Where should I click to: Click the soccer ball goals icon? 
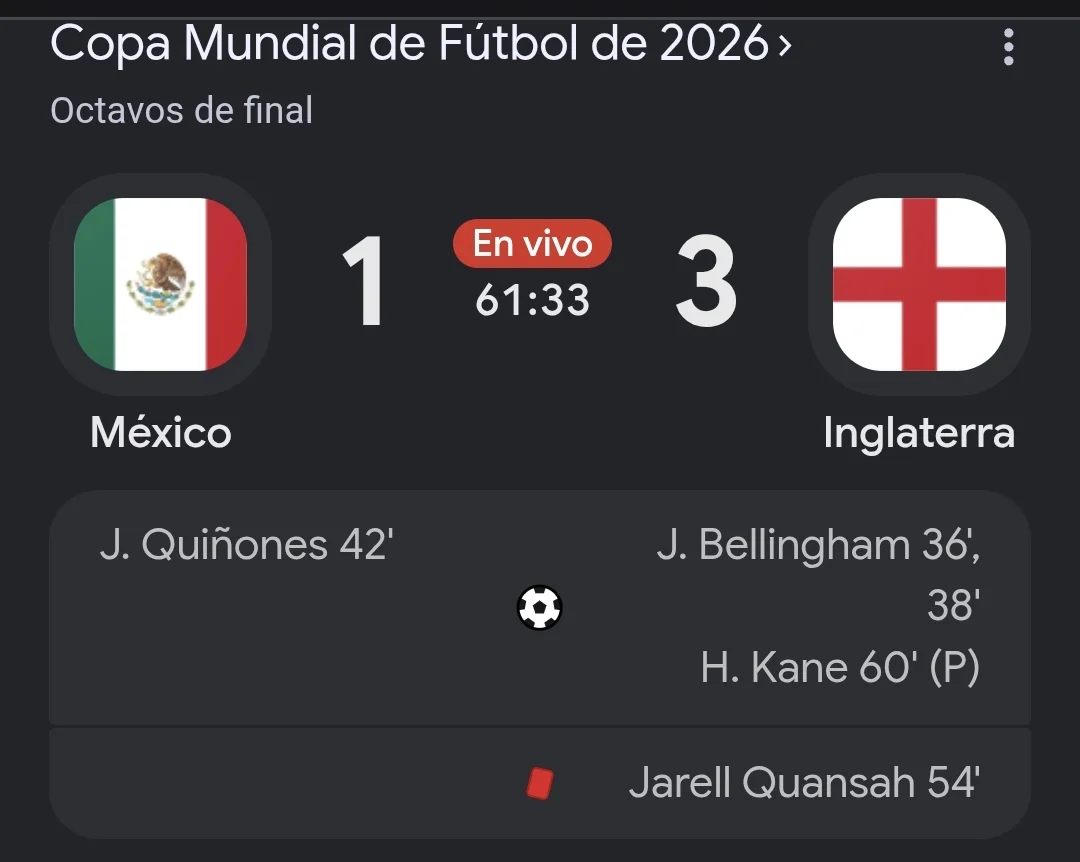pyautogui.click(x=539, y=607)
